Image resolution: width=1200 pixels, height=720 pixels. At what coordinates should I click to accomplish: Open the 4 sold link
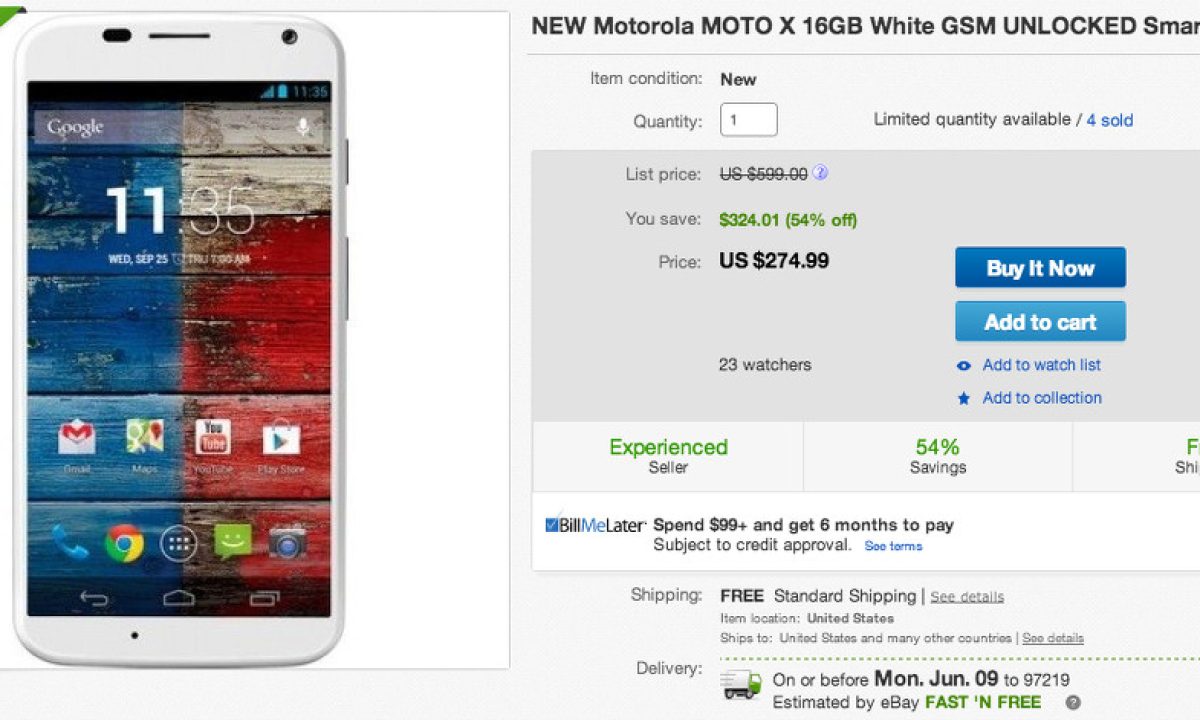pyautogui.click(x=1110, y=120)
